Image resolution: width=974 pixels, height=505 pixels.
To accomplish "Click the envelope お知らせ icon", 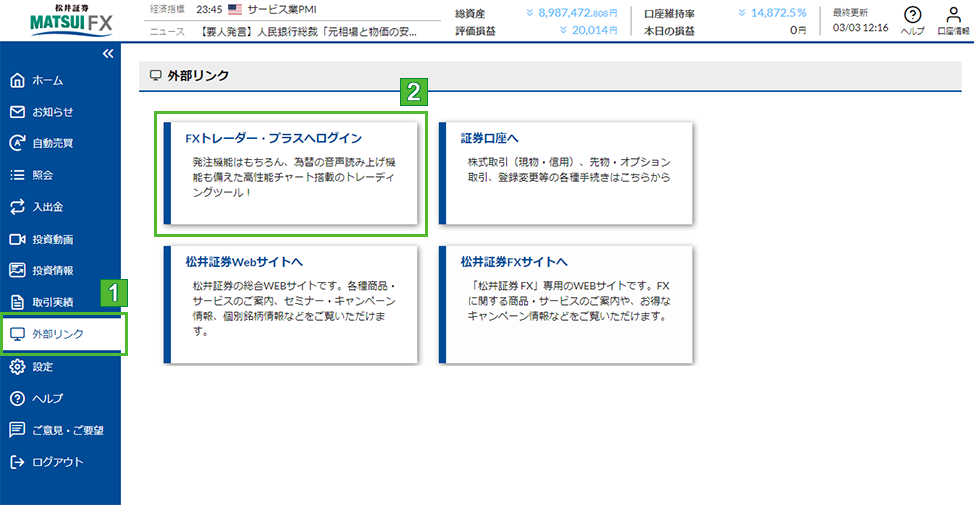I will pyautogui.click(x=17, y=112).
